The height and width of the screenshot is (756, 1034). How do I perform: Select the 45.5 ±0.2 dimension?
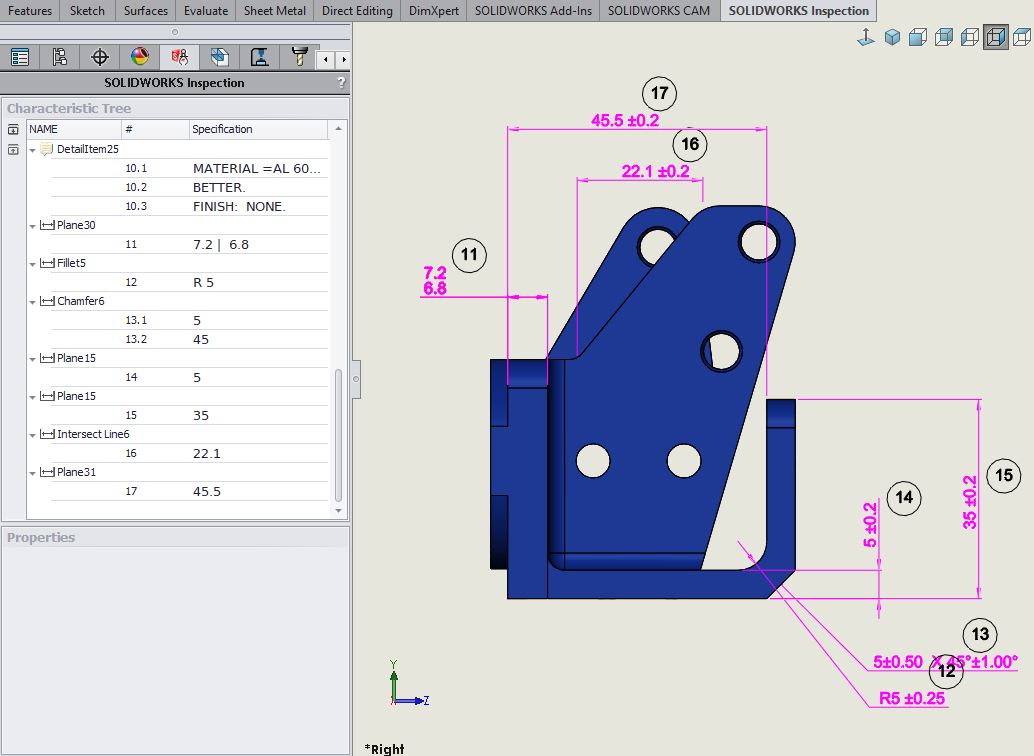[x=624, y=121]
